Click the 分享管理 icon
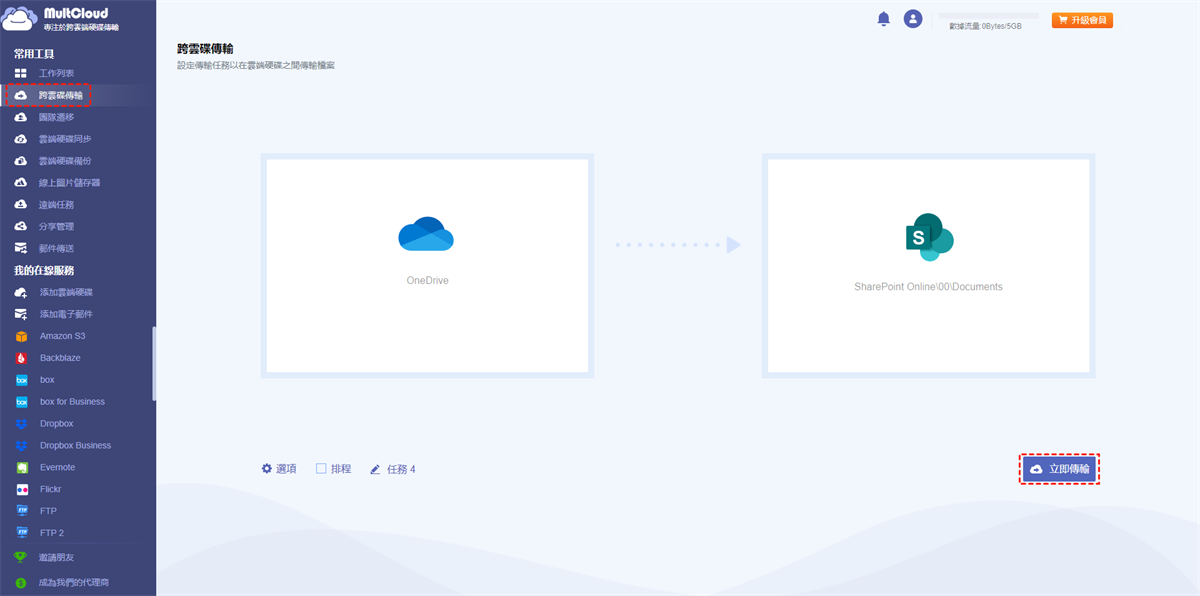The image size is (1200, 596). (20, 227)
